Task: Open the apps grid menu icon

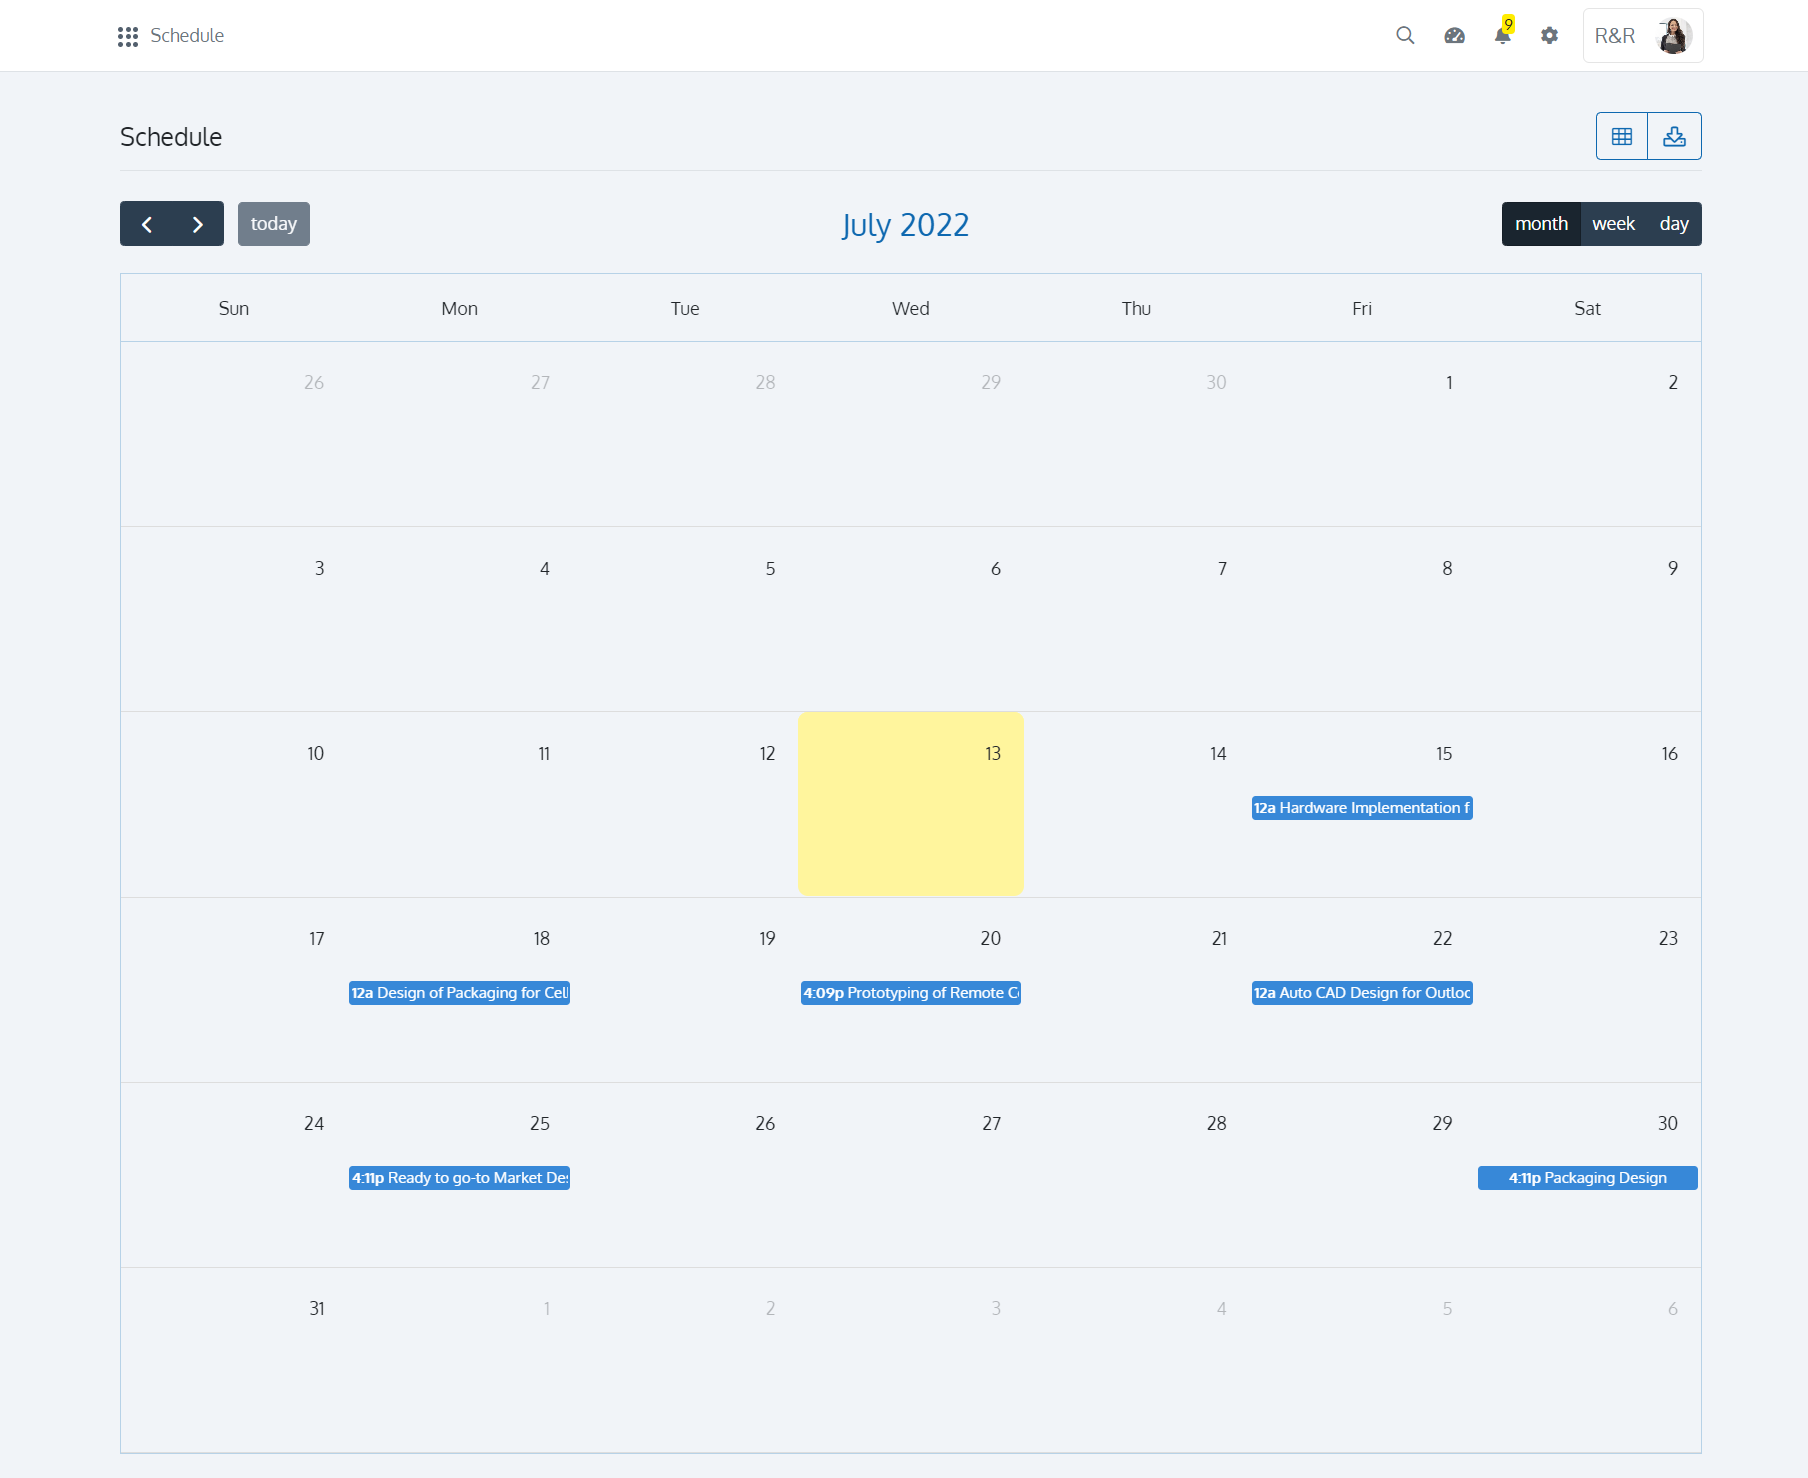Action: (x=127, y=36)
